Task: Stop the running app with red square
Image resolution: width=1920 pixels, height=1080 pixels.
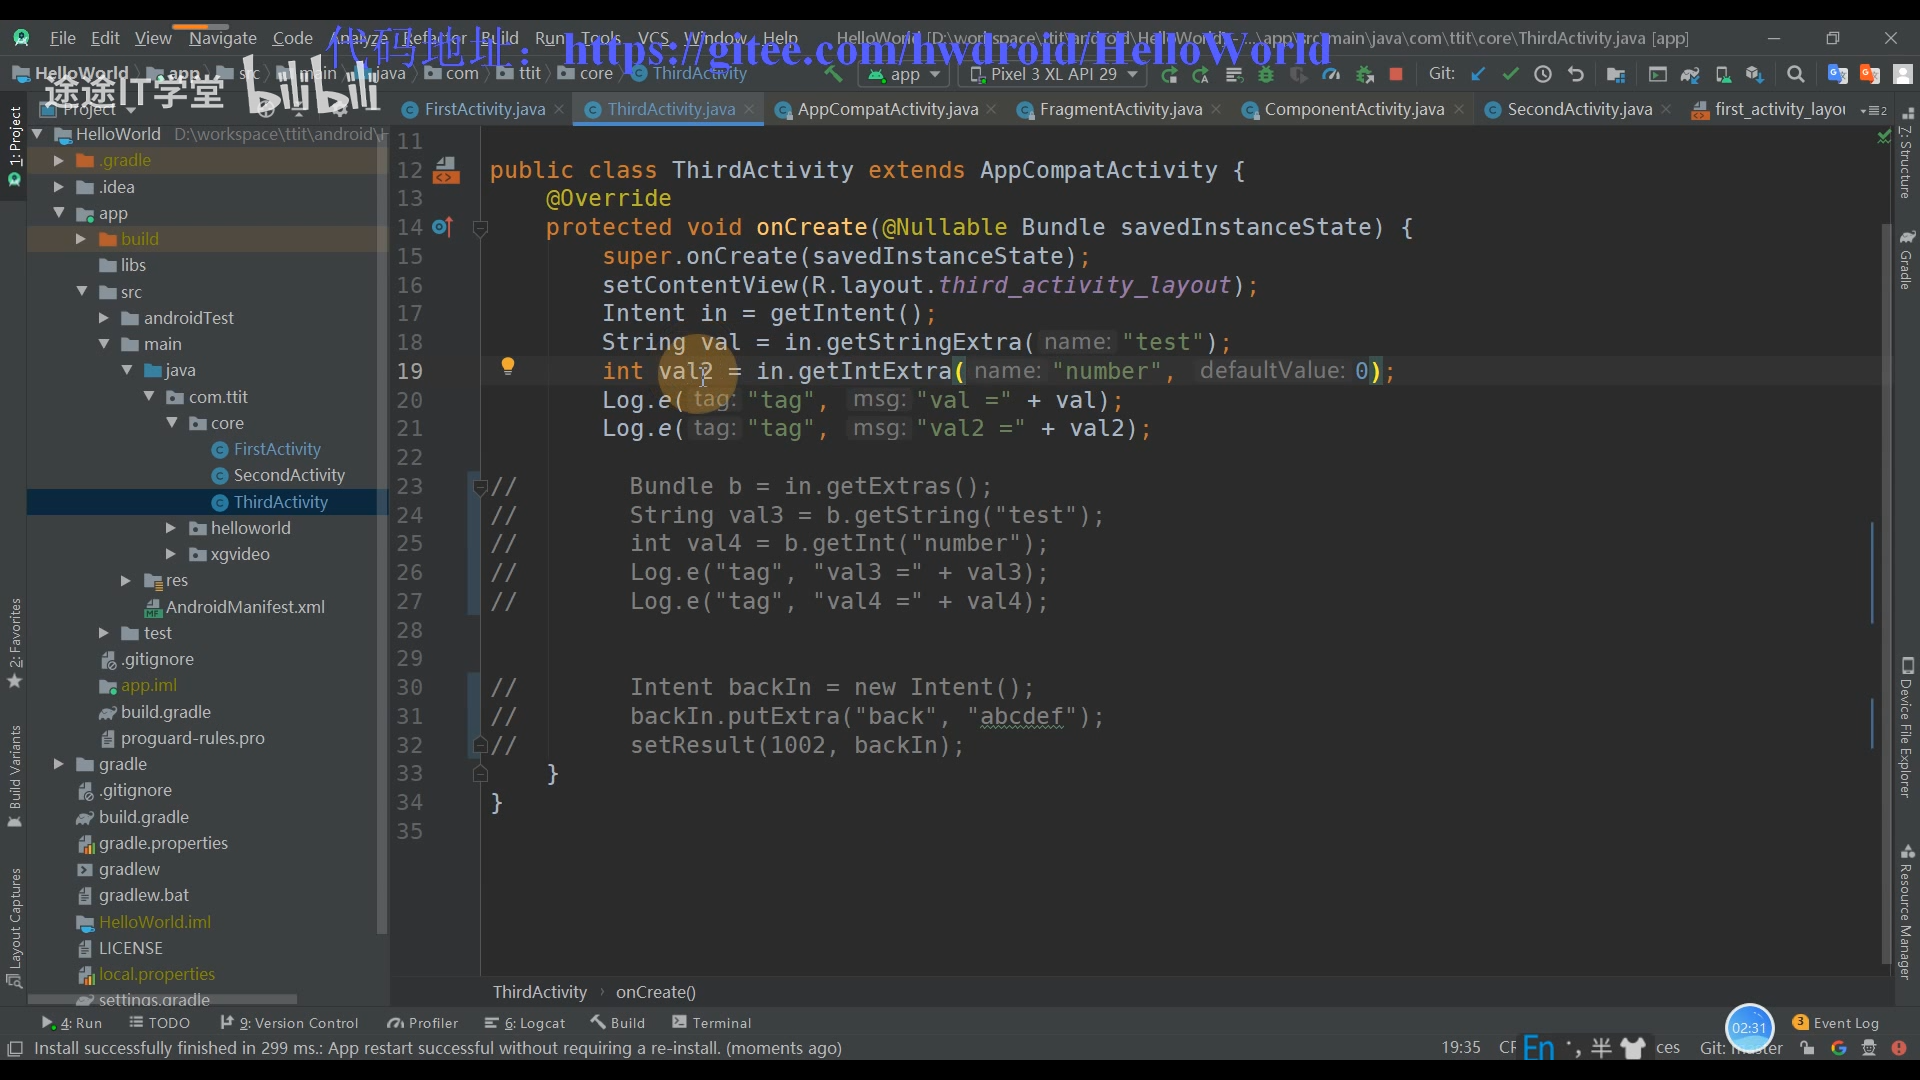Action: [x=1396, y=75]
